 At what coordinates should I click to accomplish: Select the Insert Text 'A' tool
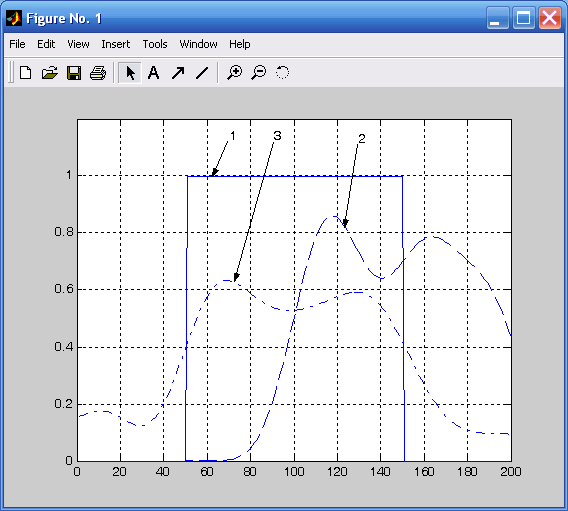coord(154,73)
